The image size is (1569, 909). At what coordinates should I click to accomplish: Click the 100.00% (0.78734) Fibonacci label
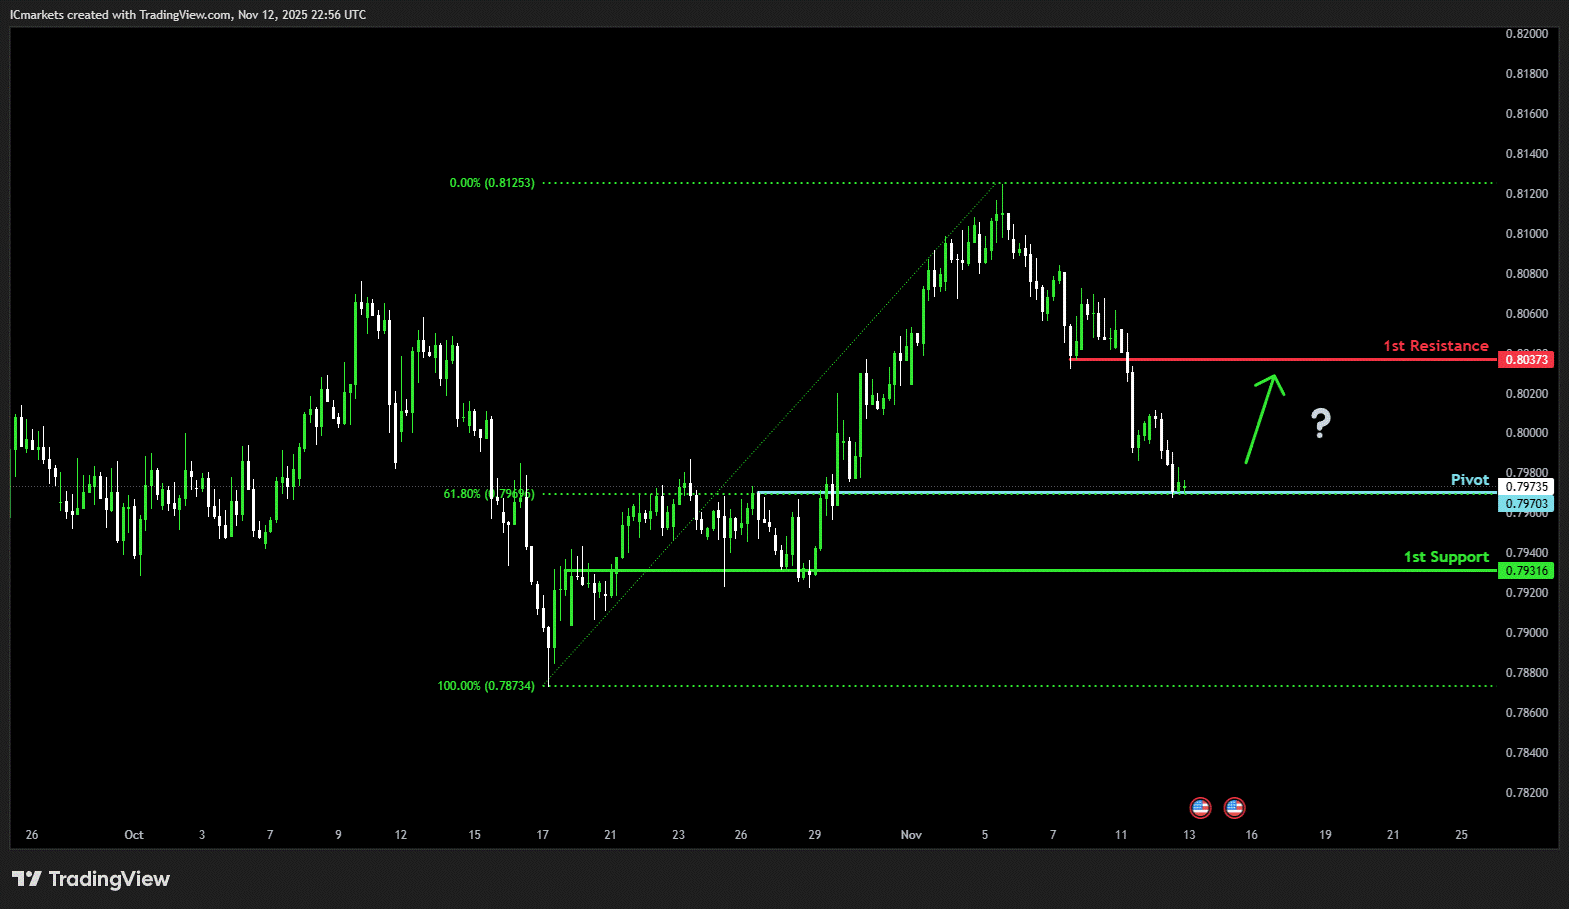(485, 686)
